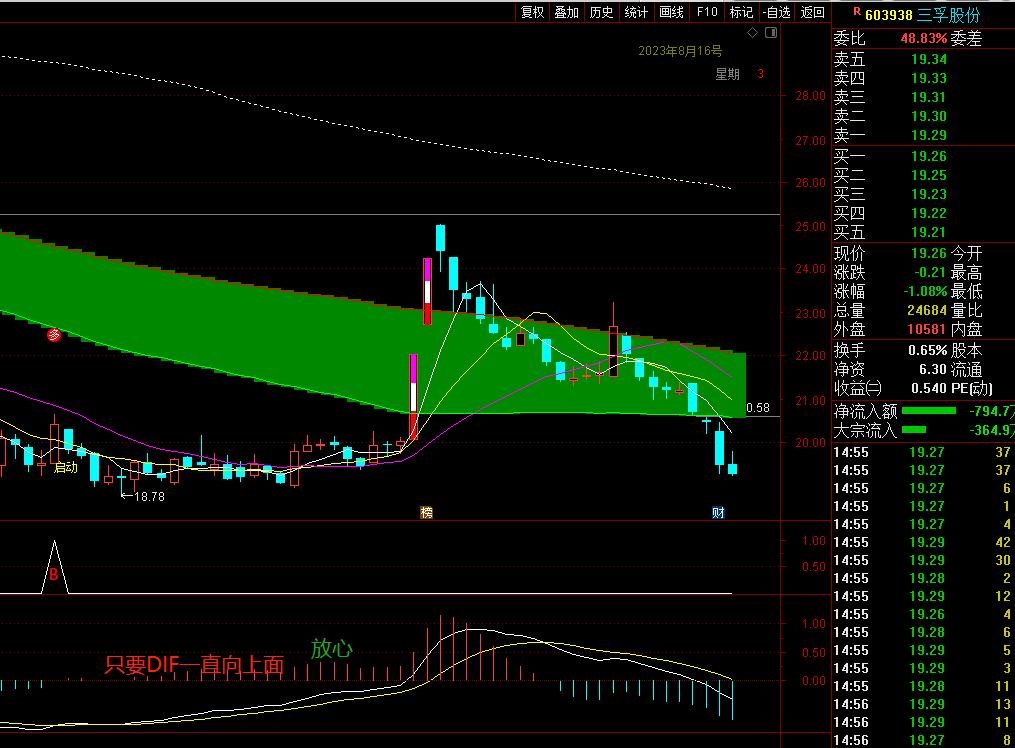Select the 买五 19.21 bid row
The height and width of the screenshot is (748, 1015).
[923, 232]
